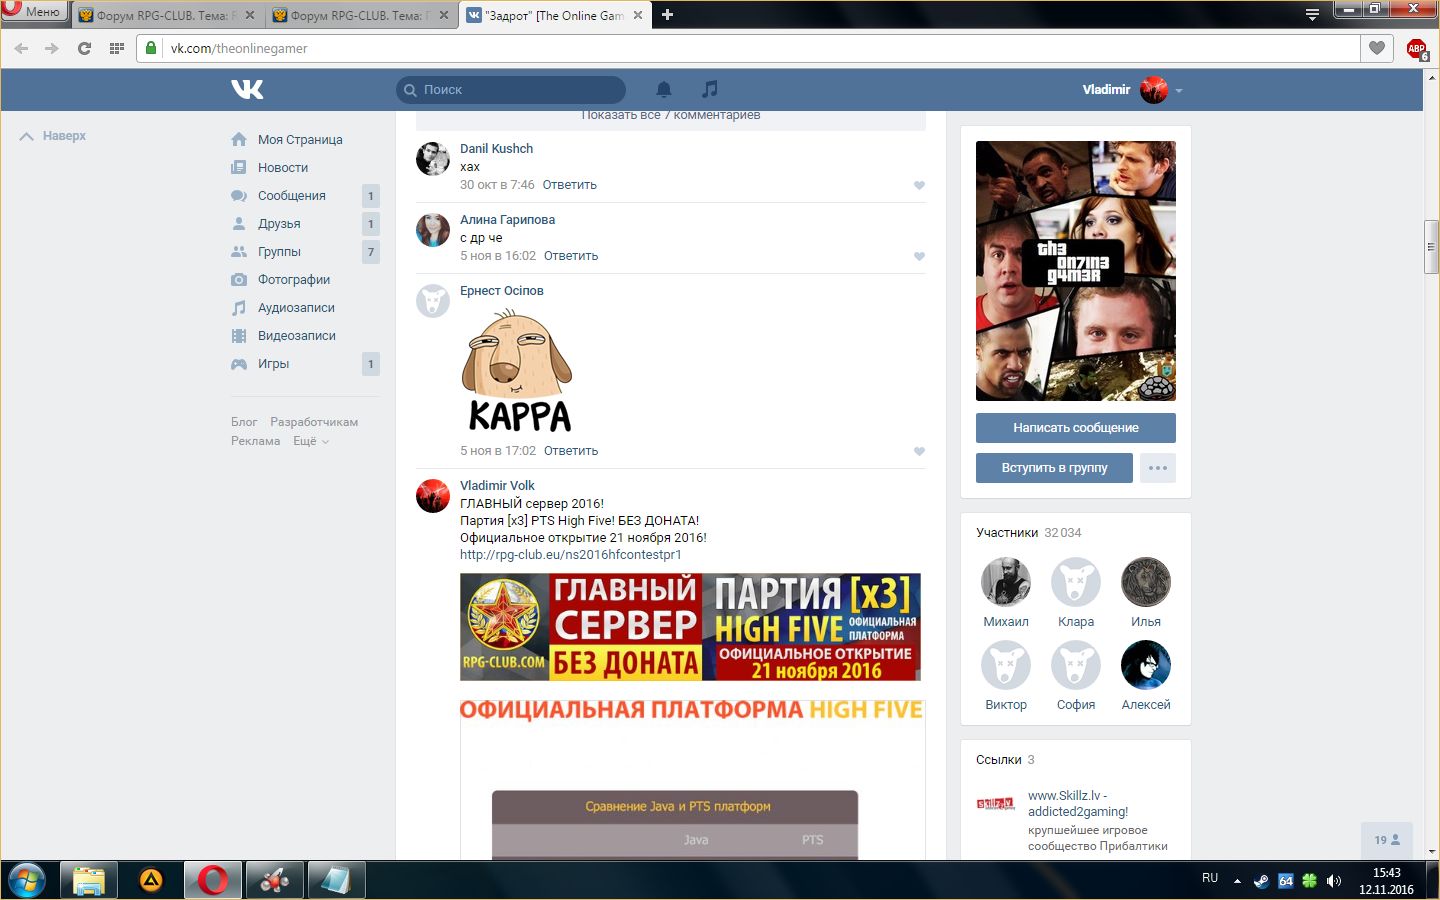
Task: Open browser speed dial grid icon
Action: (x=117, y=48)
